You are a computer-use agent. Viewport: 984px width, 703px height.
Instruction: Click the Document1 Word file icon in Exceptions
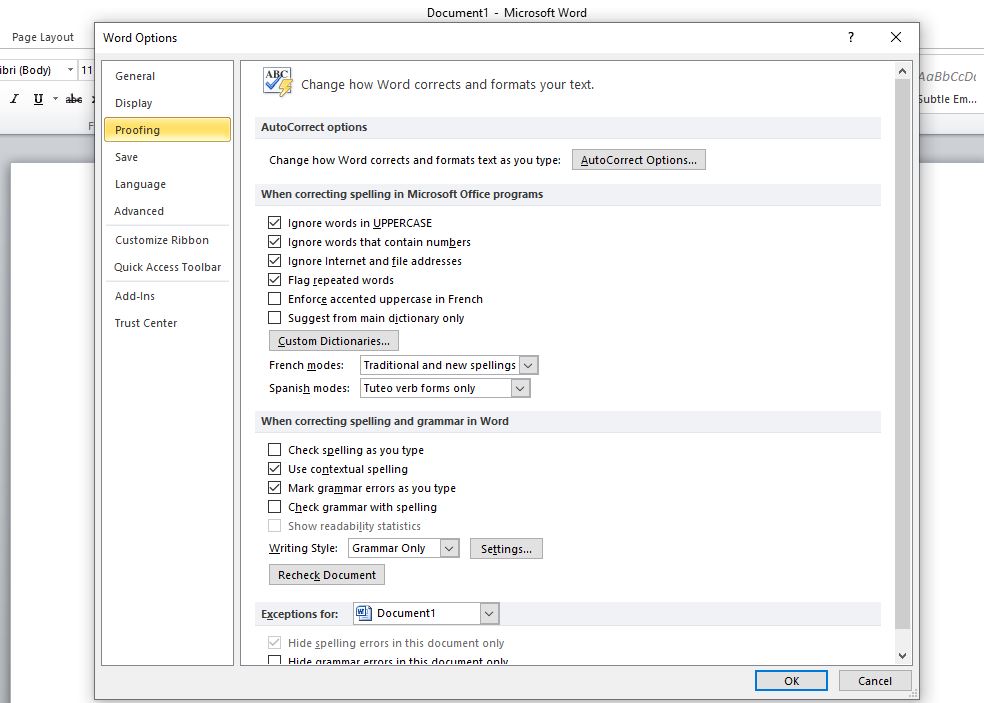364,613
